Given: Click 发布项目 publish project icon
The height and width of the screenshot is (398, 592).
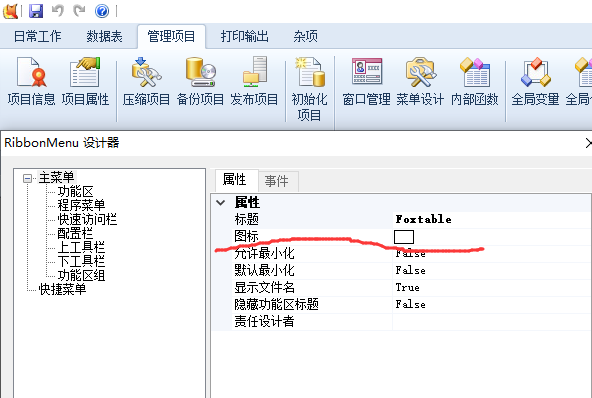Looking at the screenshot, I should pyautogui.click(x=254, y=81).
